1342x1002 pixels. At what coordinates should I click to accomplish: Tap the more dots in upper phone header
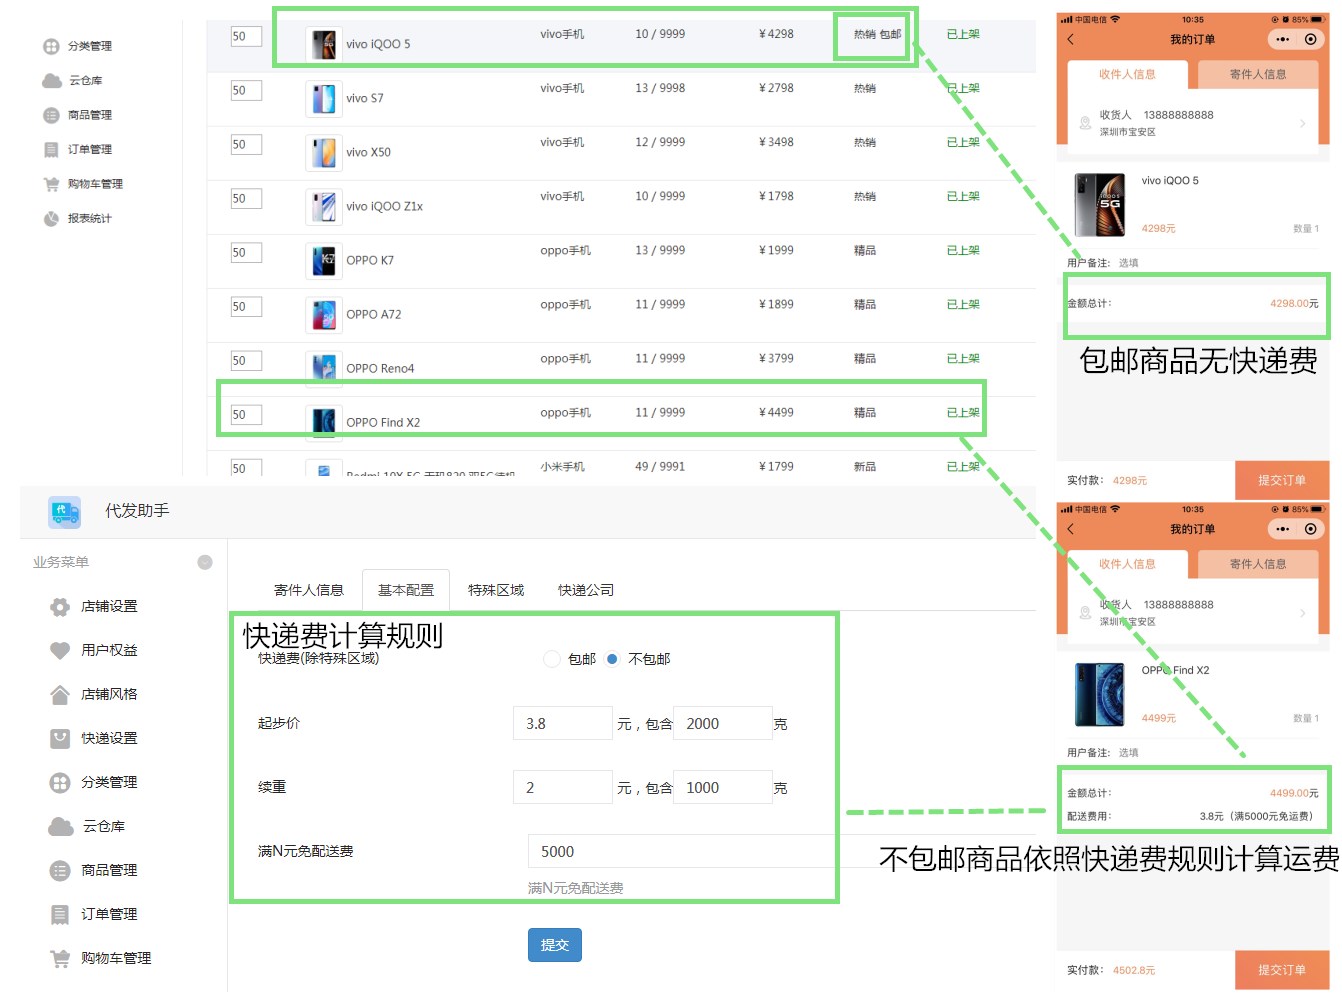(1282, 40)
